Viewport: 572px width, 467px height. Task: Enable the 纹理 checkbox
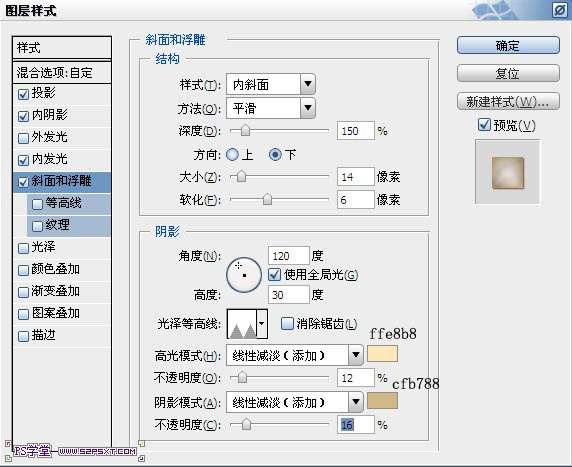coord(37,226)
